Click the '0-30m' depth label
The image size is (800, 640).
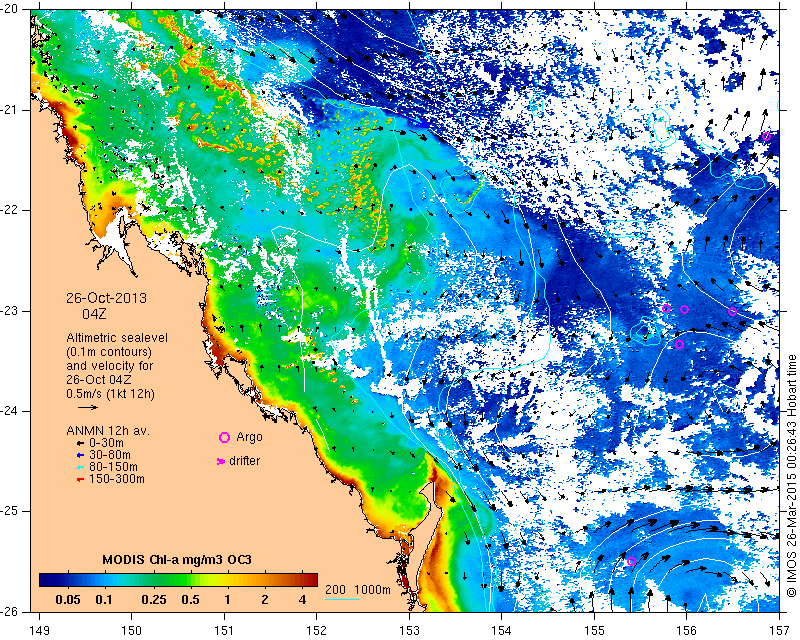click(106, 444)
